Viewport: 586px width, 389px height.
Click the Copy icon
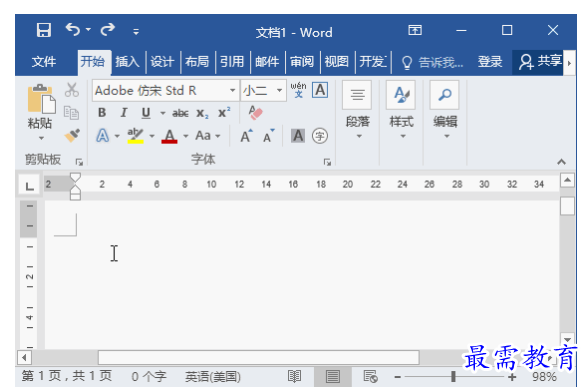71,112
